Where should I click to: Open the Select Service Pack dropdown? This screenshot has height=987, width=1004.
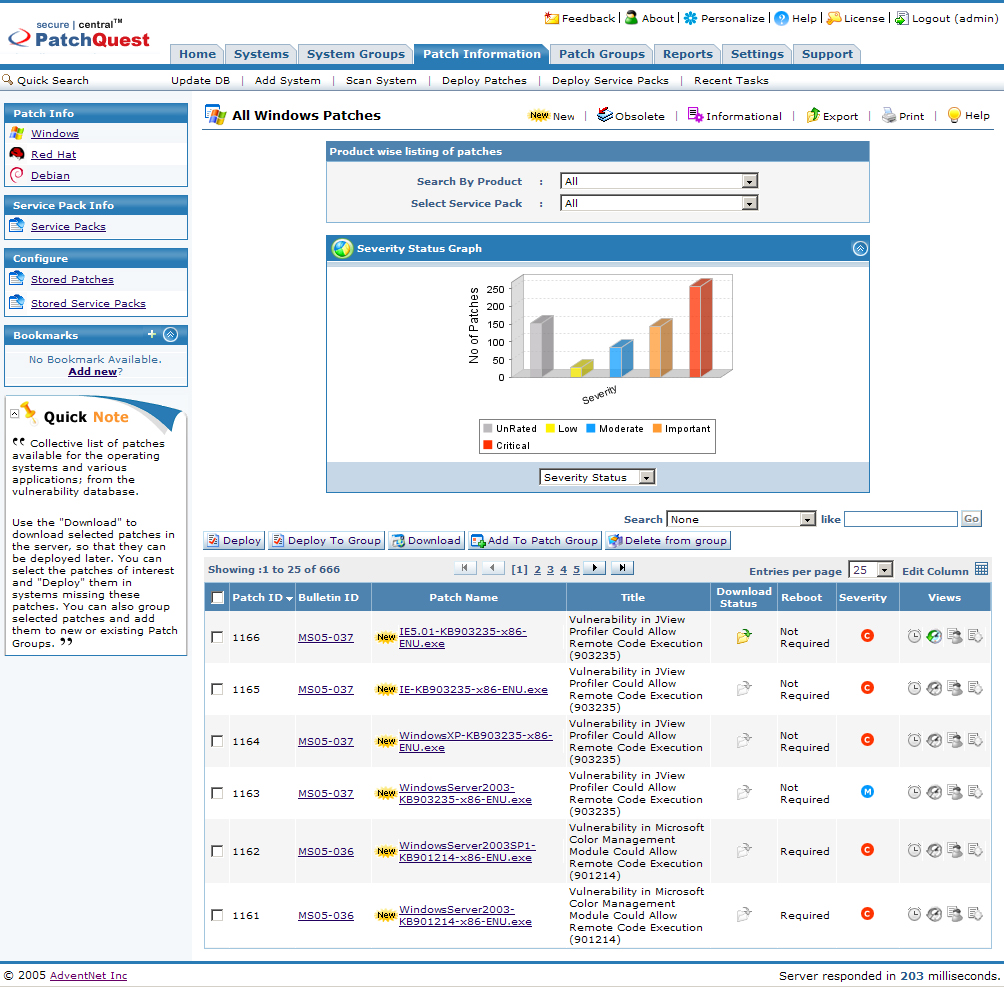[x=659, y=203]
